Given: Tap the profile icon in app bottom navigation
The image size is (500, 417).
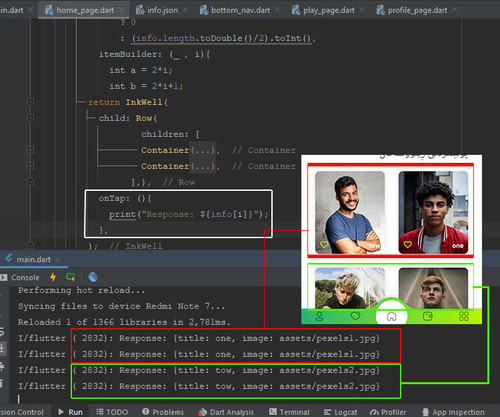Looking at the screenshot, I should 319,316.
